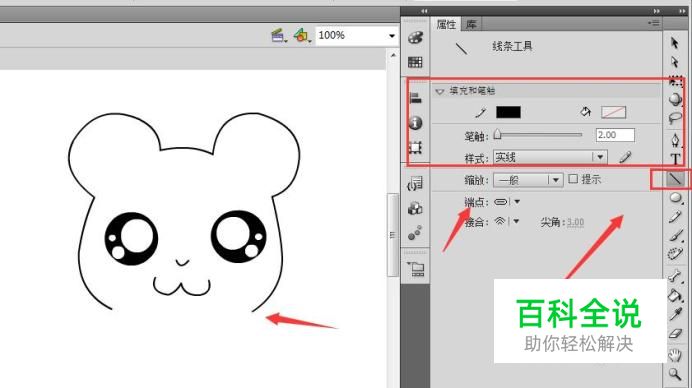
Task: Select the Free Transform tool
Action: [676, 81]
